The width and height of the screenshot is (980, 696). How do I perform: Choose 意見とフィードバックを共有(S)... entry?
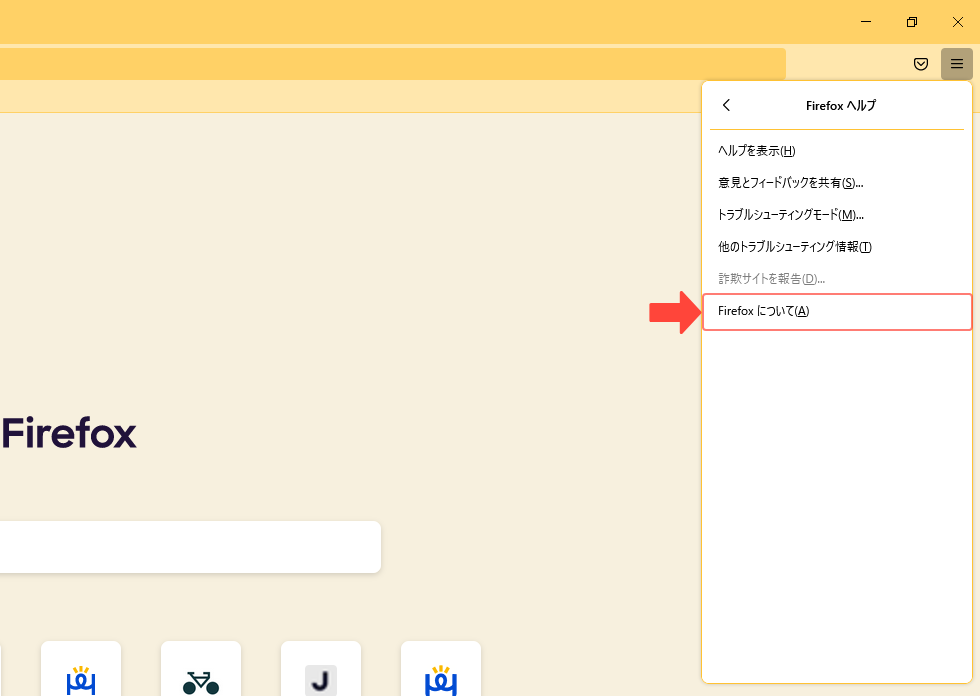click(837, 182)
